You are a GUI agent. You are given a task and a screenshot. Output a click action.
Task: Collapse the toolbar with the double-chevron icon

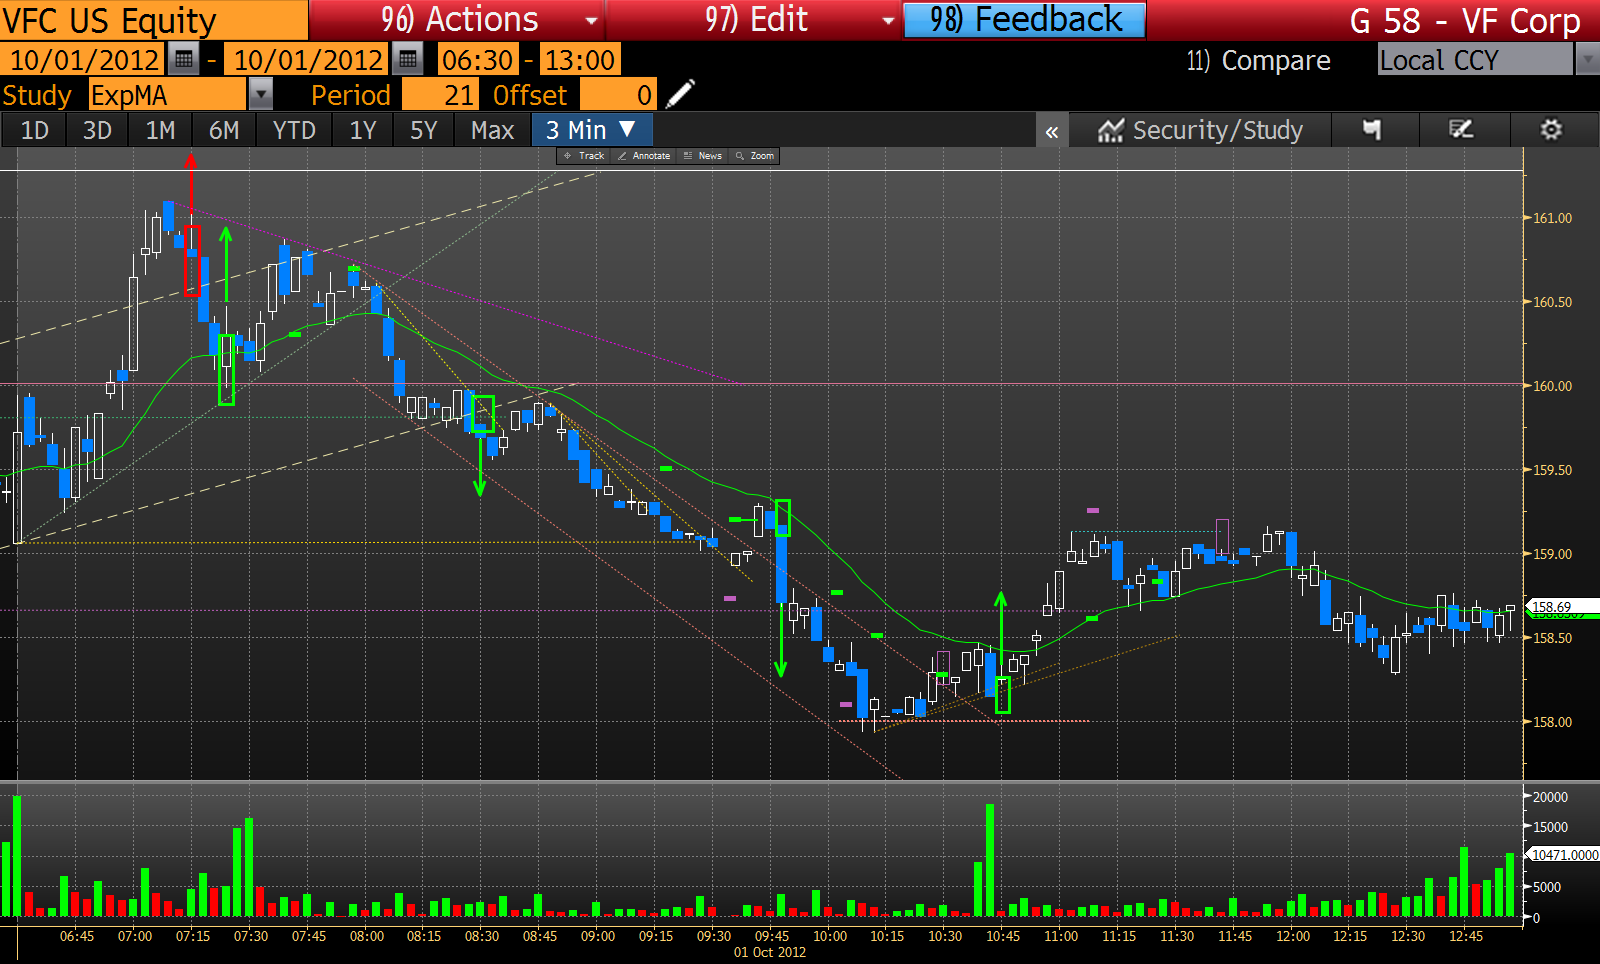(x=1052, y=131)
